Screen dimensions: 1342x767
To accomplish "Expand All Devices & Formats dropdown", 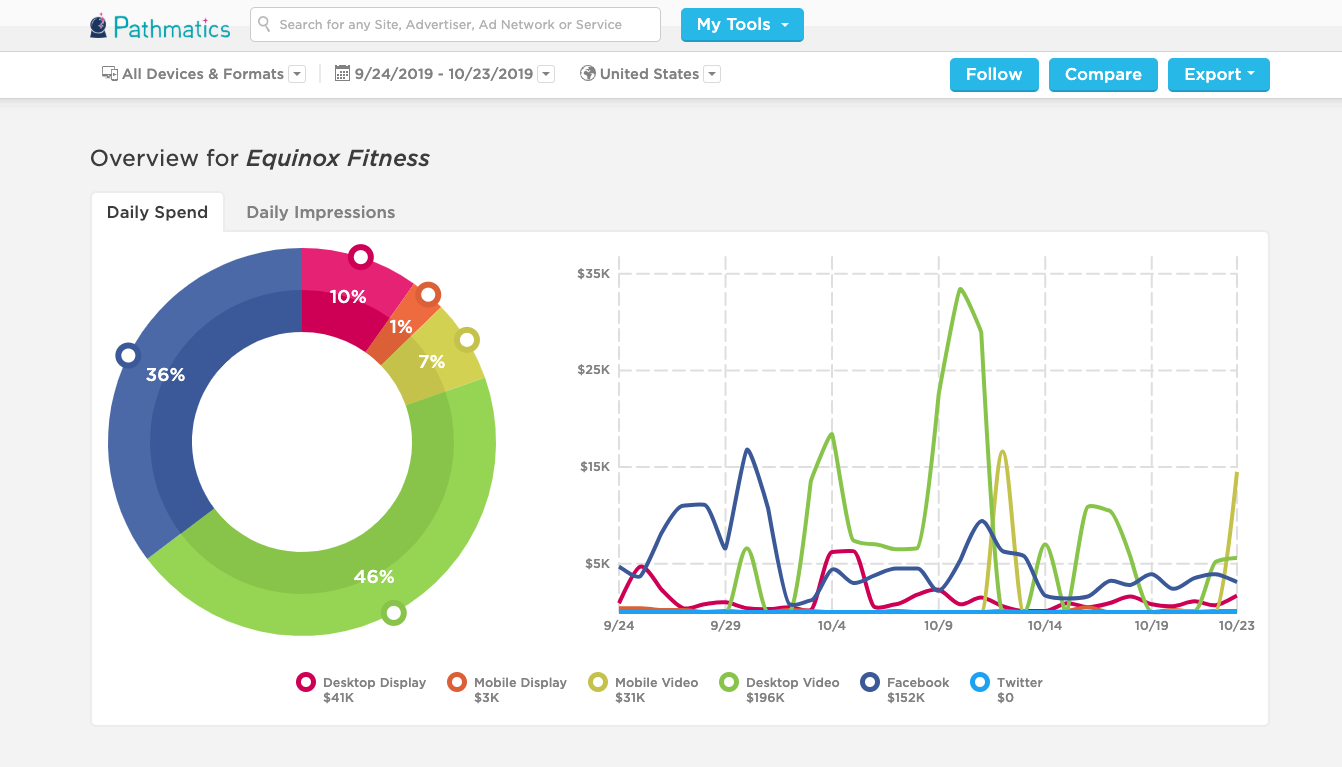I will pyautogui.click(x=297, y=74).
